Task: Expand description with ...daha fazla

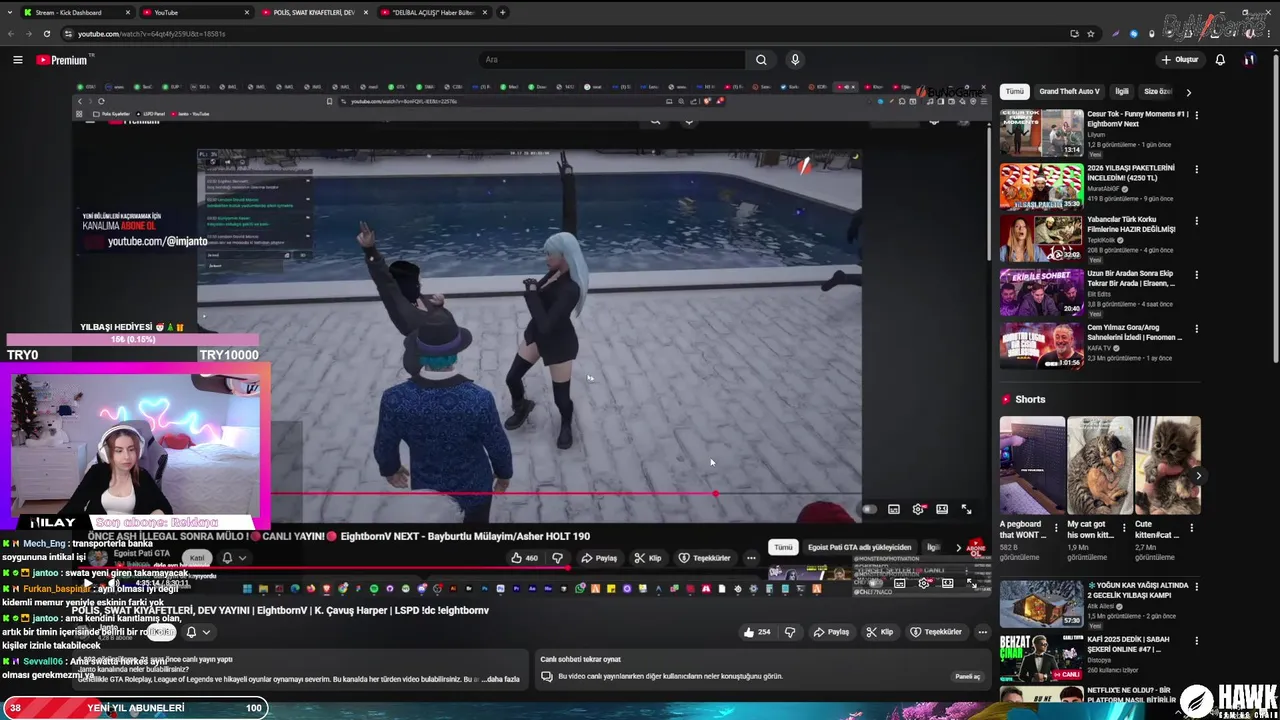Action: 501,679
